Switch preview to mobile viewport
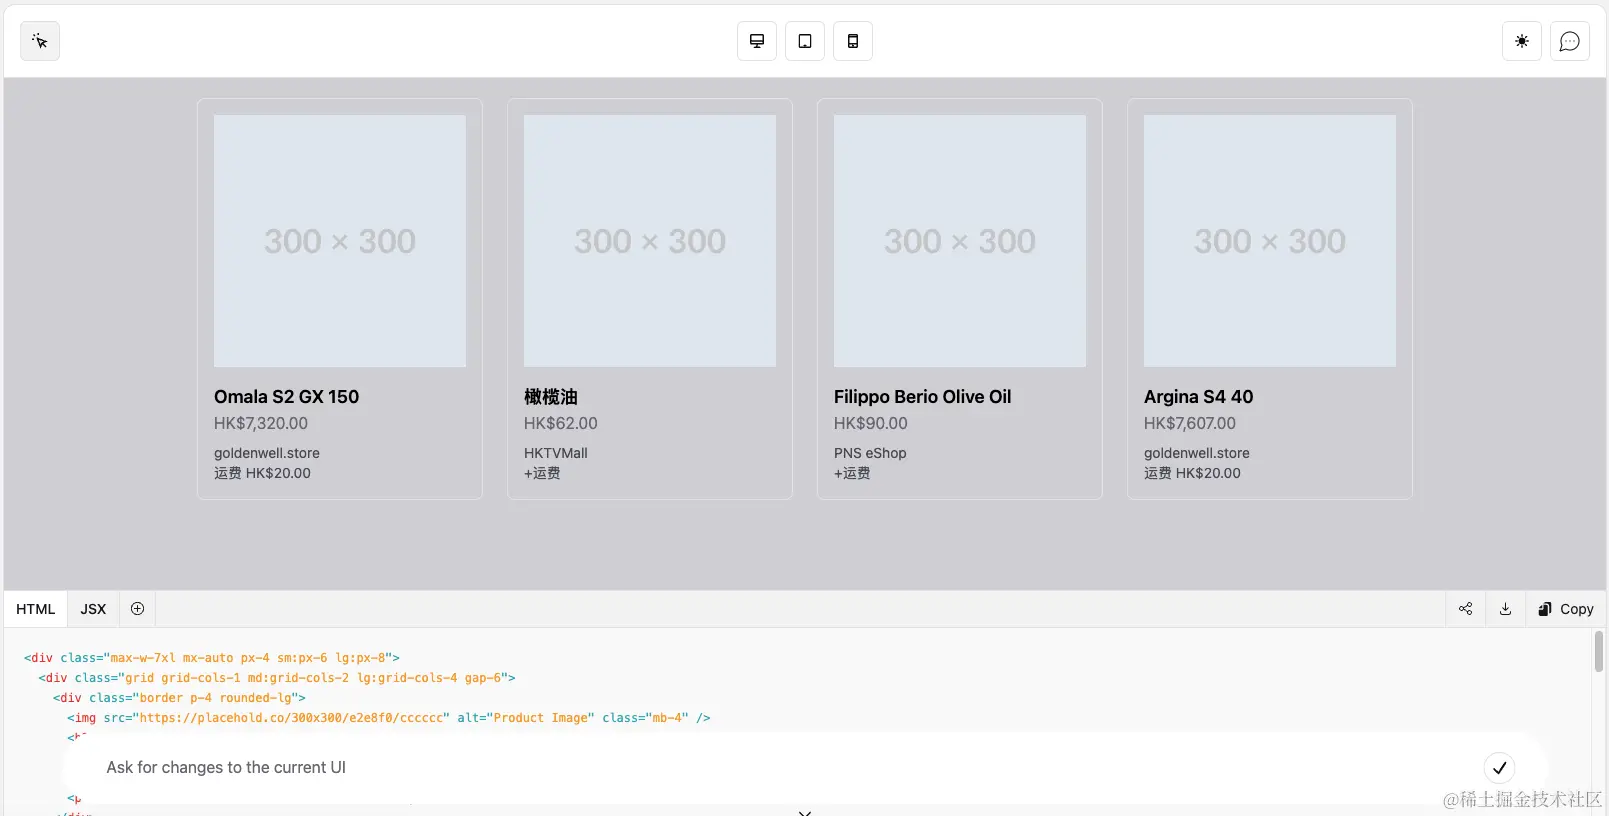 [853, 41]
